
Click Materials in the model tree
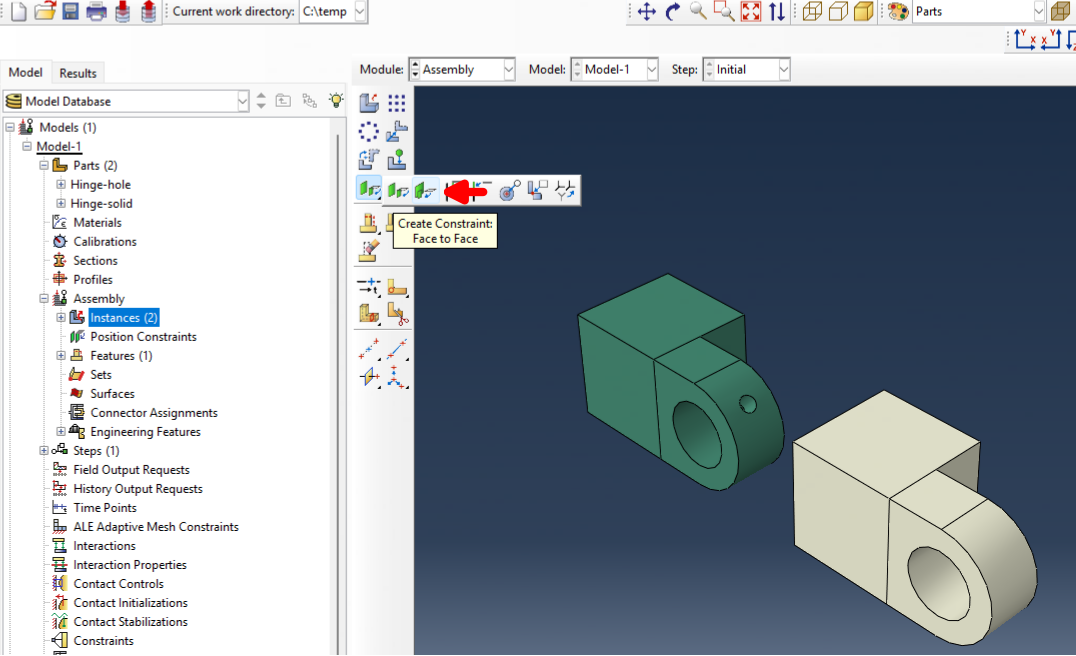click(x=97, y=223)
